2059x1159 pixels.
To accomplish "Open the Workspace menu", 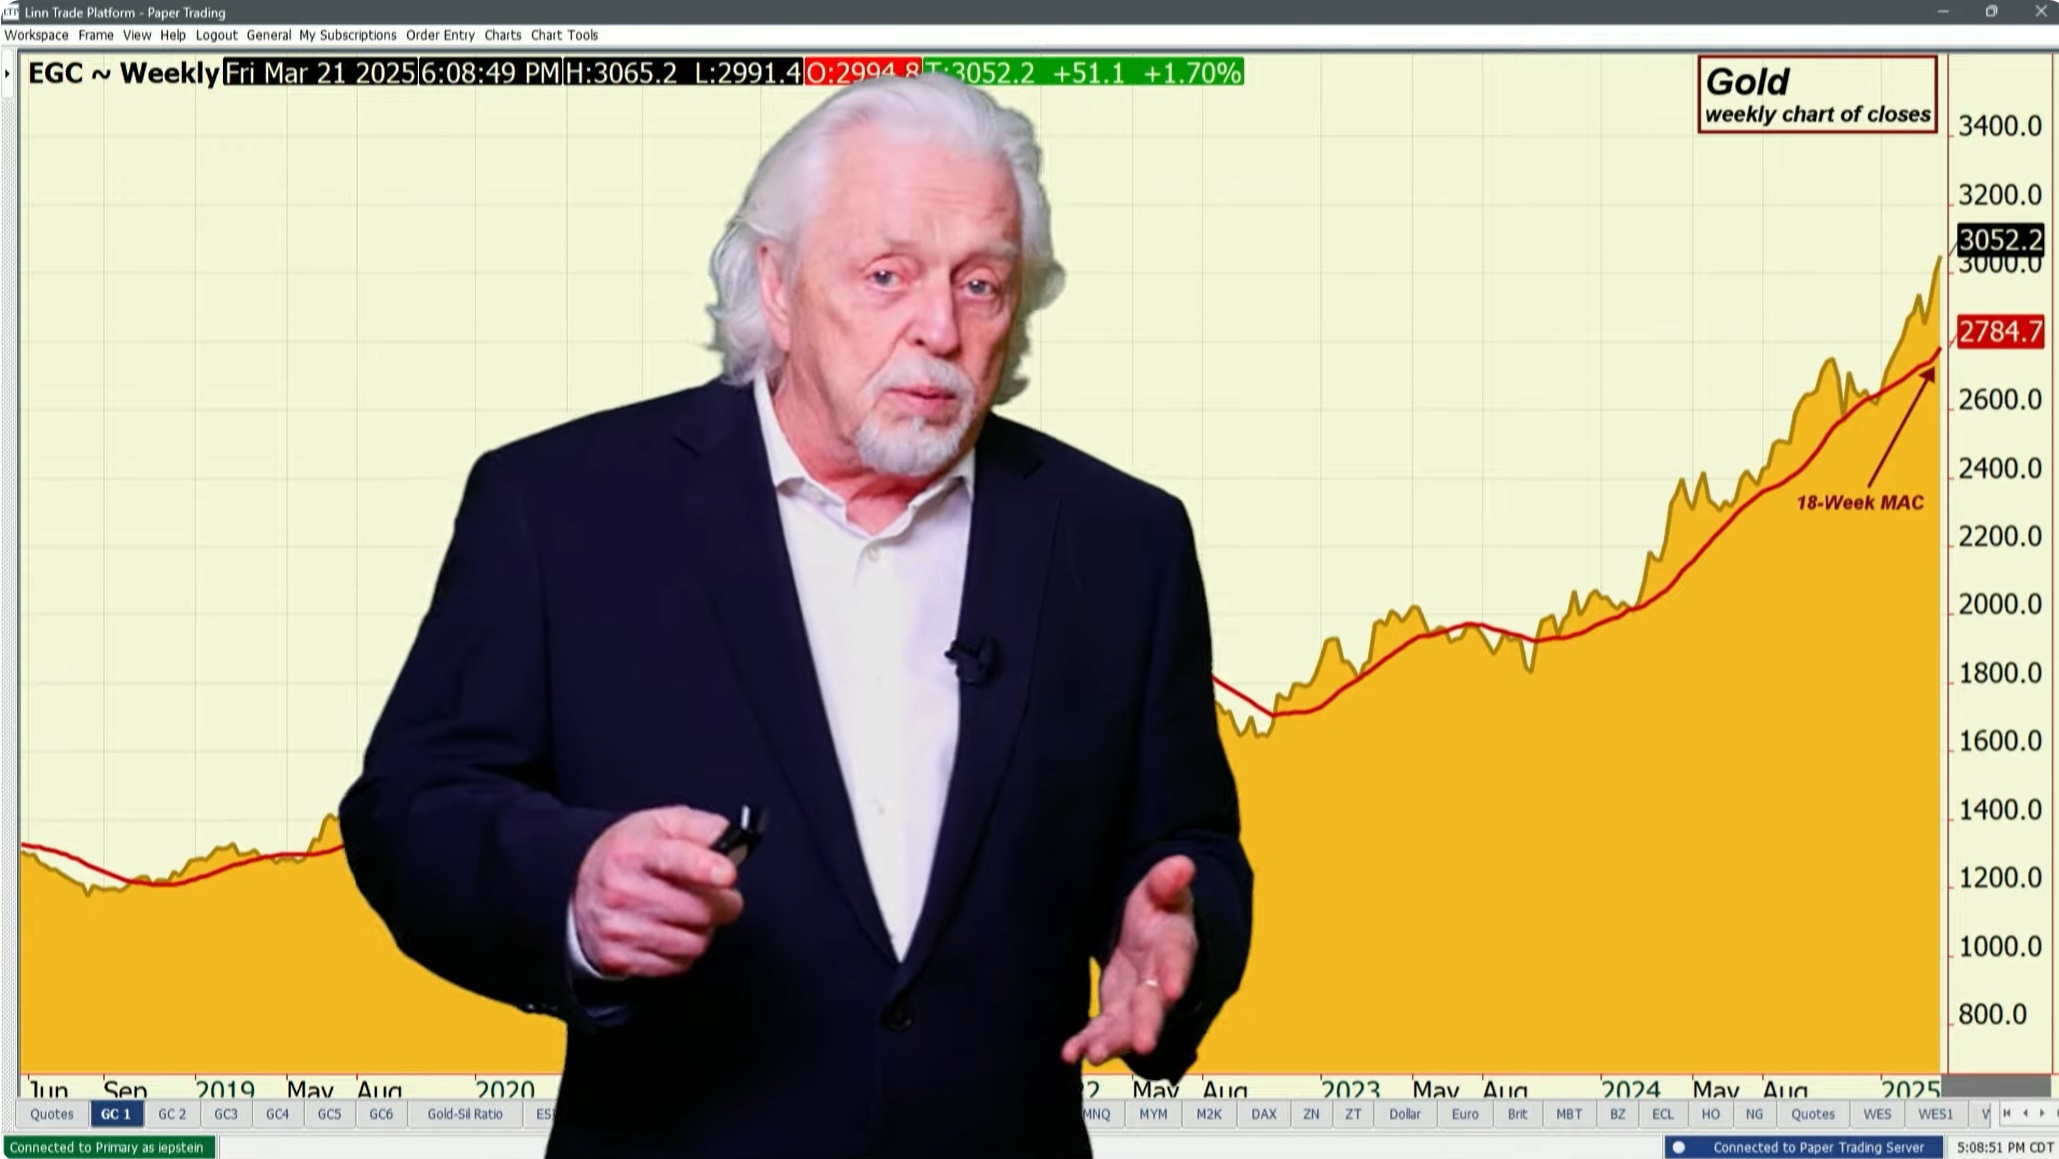I will [36, 35].
